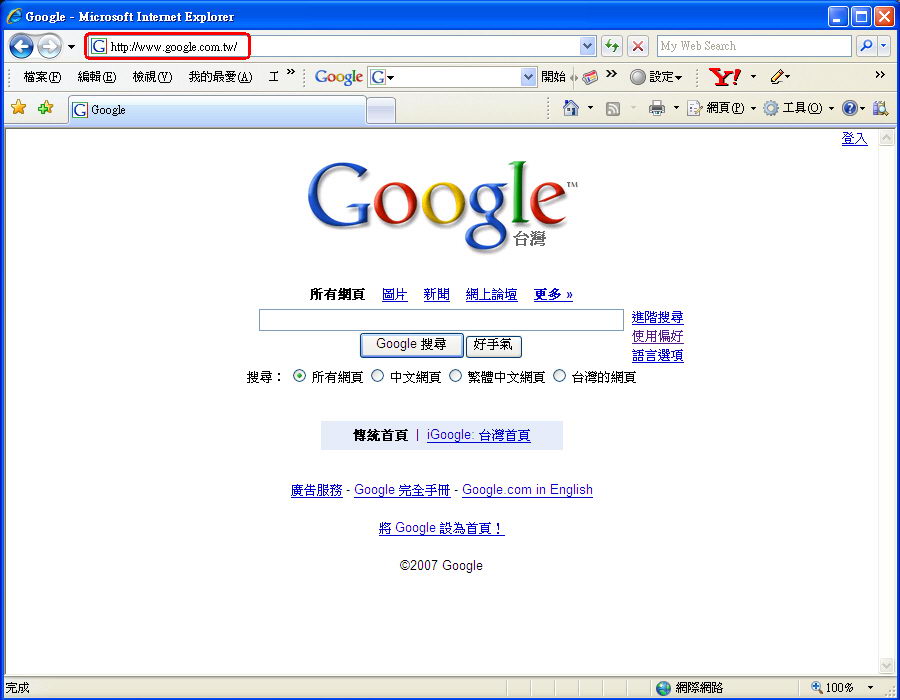Click the 好手氣 lucky button
The image size is (900, 700).
click(x=493, y=346)
